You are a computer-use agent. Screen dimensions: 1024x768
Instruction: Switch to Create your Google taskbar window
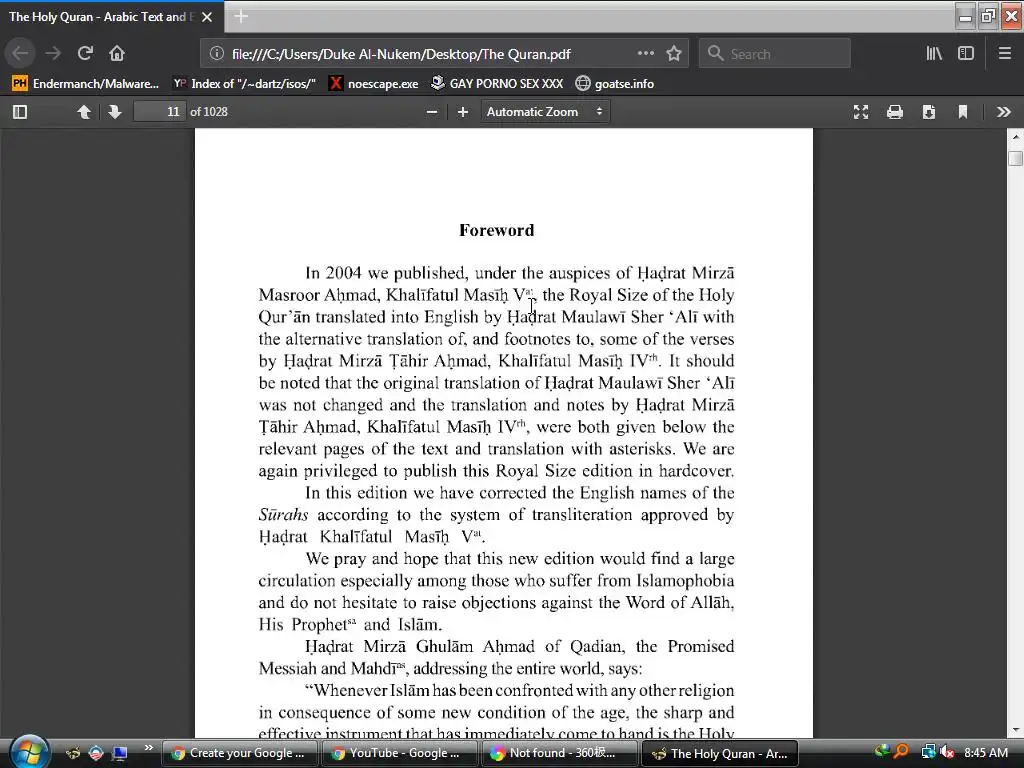pyautogui.click(x=240, y=753)
